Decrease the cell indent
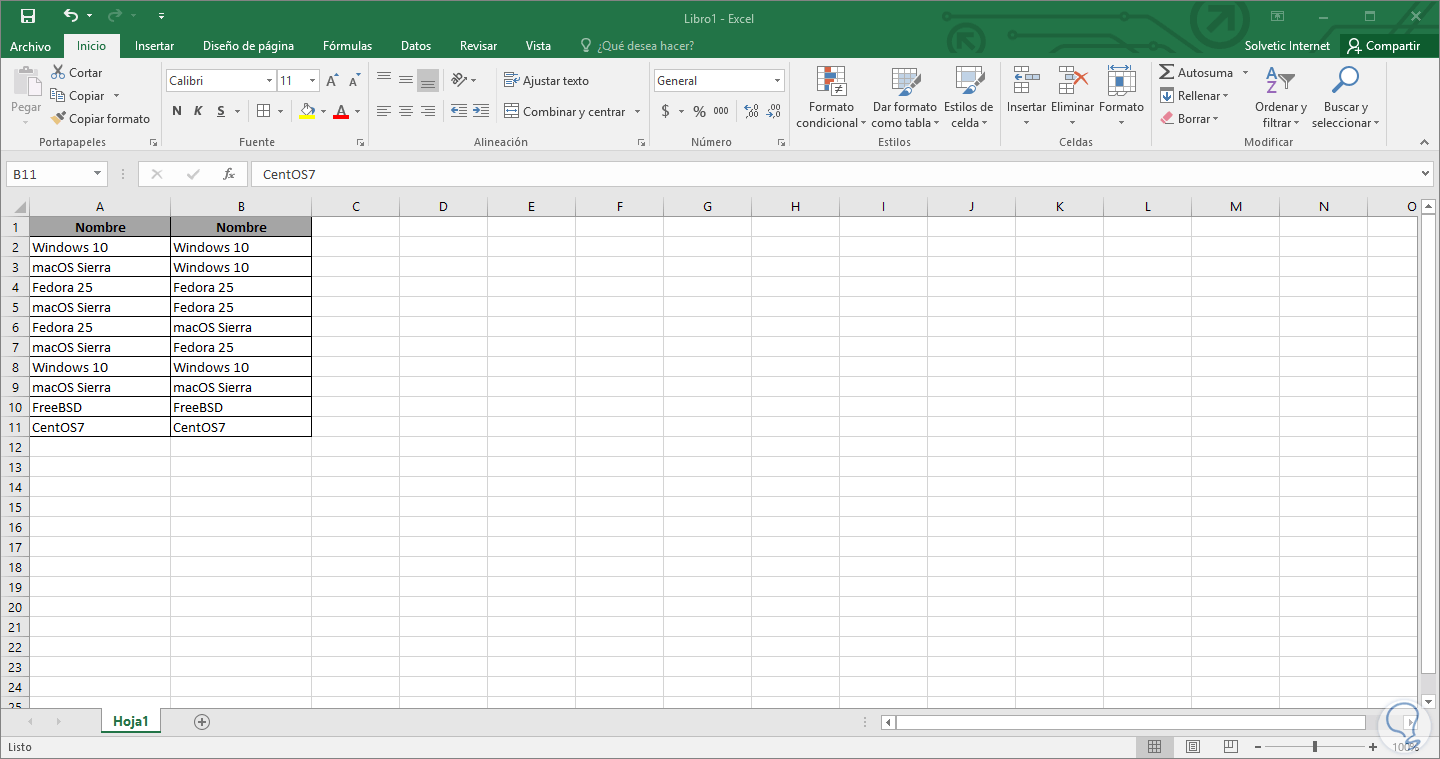Image resolution: width=1440 pixels, height=759 pixels. click(459, 111)
